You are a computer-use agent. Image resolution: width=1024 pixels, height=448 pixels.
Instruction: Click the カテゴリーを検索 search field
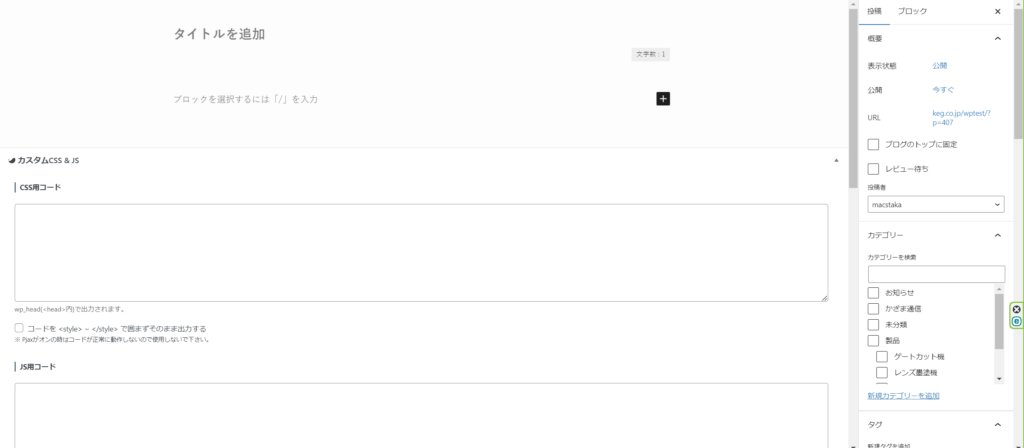point(936,274)
